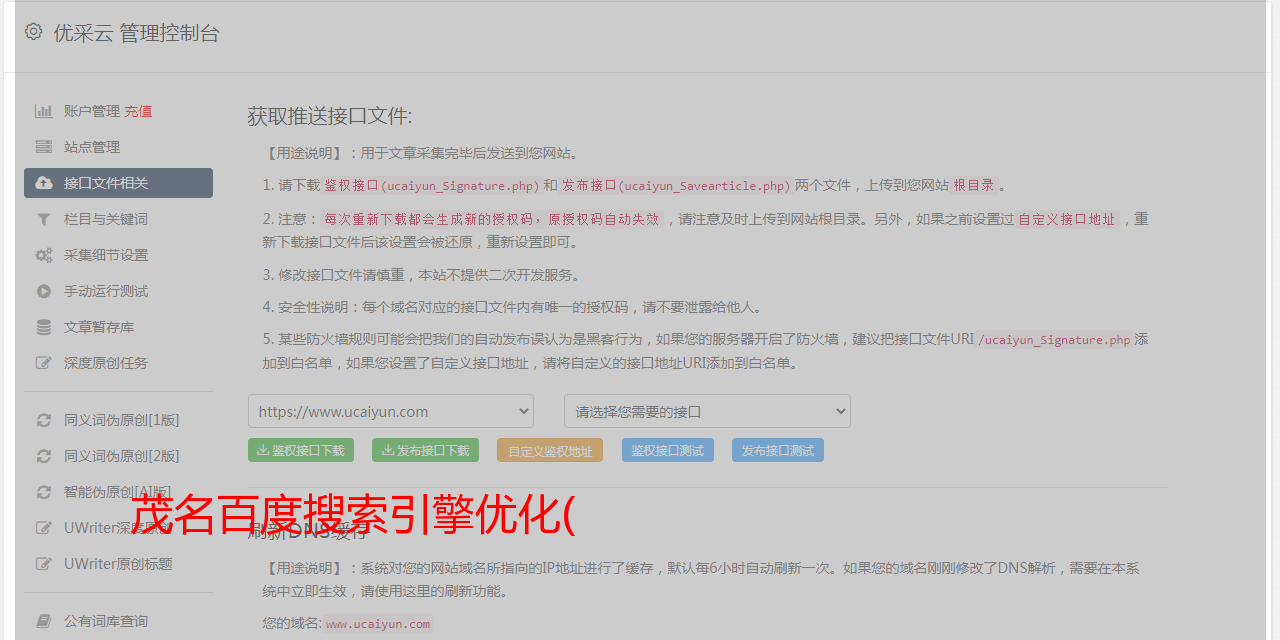Click the 优采云 管理控制台 title
The image size is (1280, 640).
[x=136, y=33]
